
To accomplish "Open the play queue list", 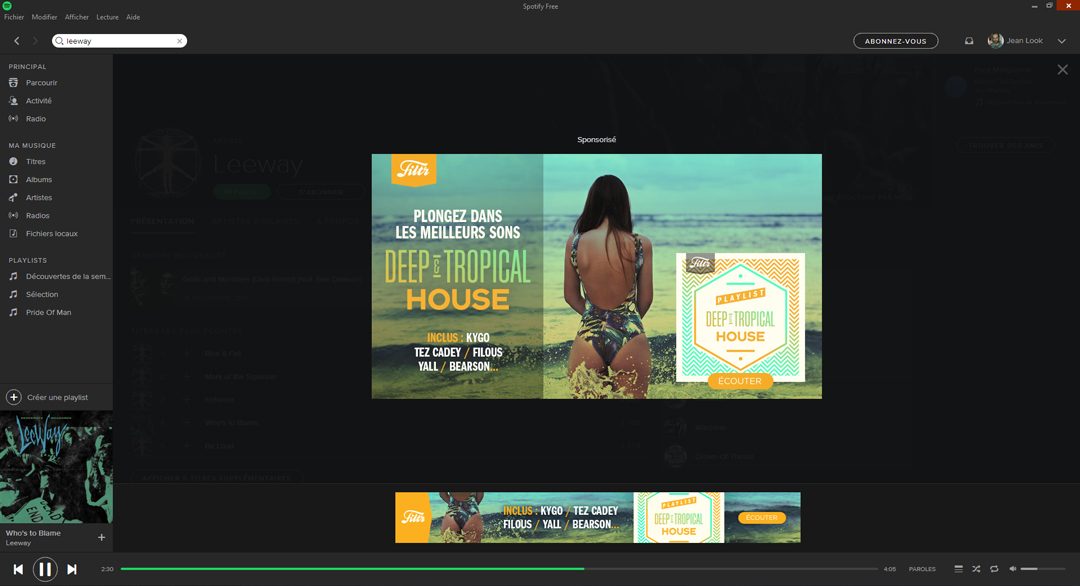I will pos(958,569).
